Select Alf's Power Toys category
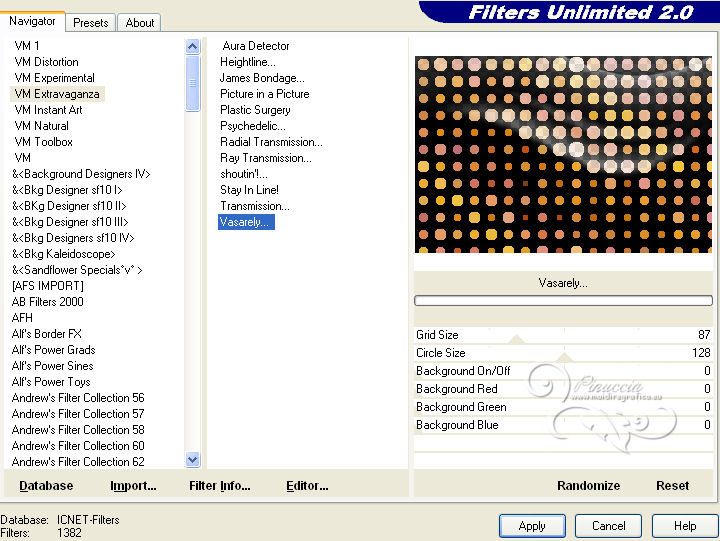Image resolution: width=720 pixels, height=541 pixels. click(51, 382)
